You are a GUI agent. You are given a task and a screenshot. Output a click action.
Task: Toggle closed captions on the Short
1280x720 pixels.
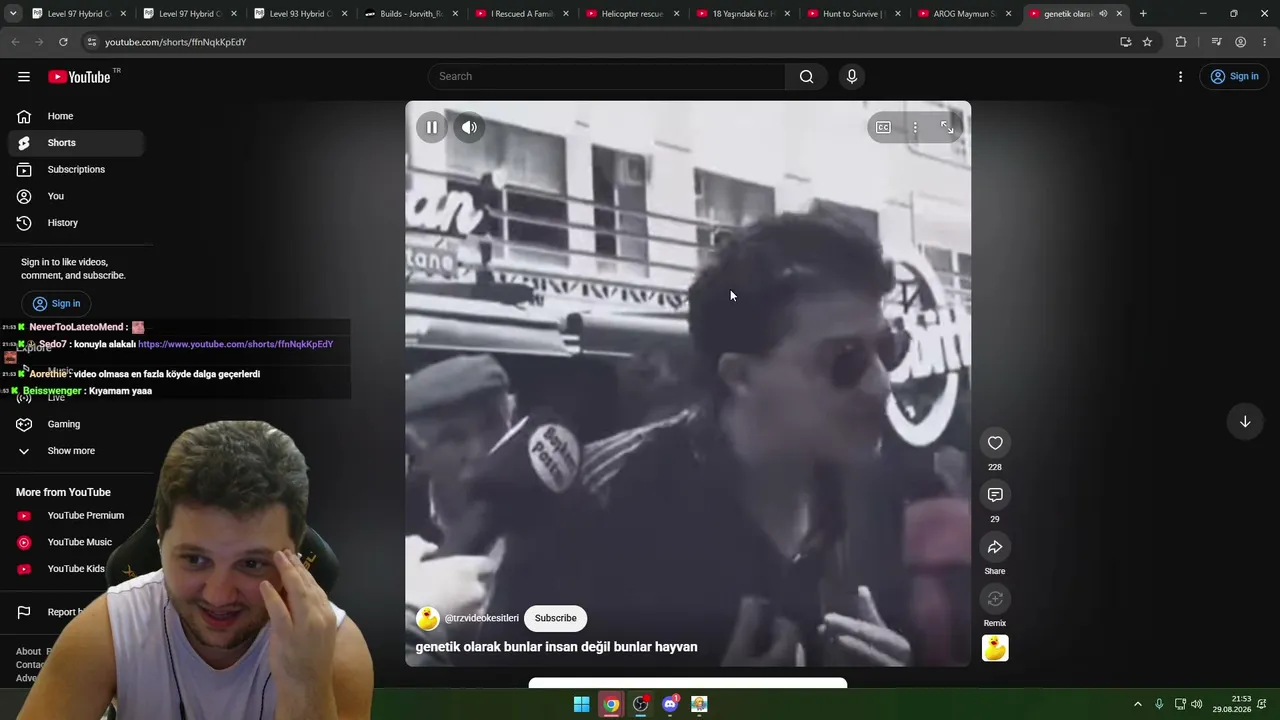[883, 127]
